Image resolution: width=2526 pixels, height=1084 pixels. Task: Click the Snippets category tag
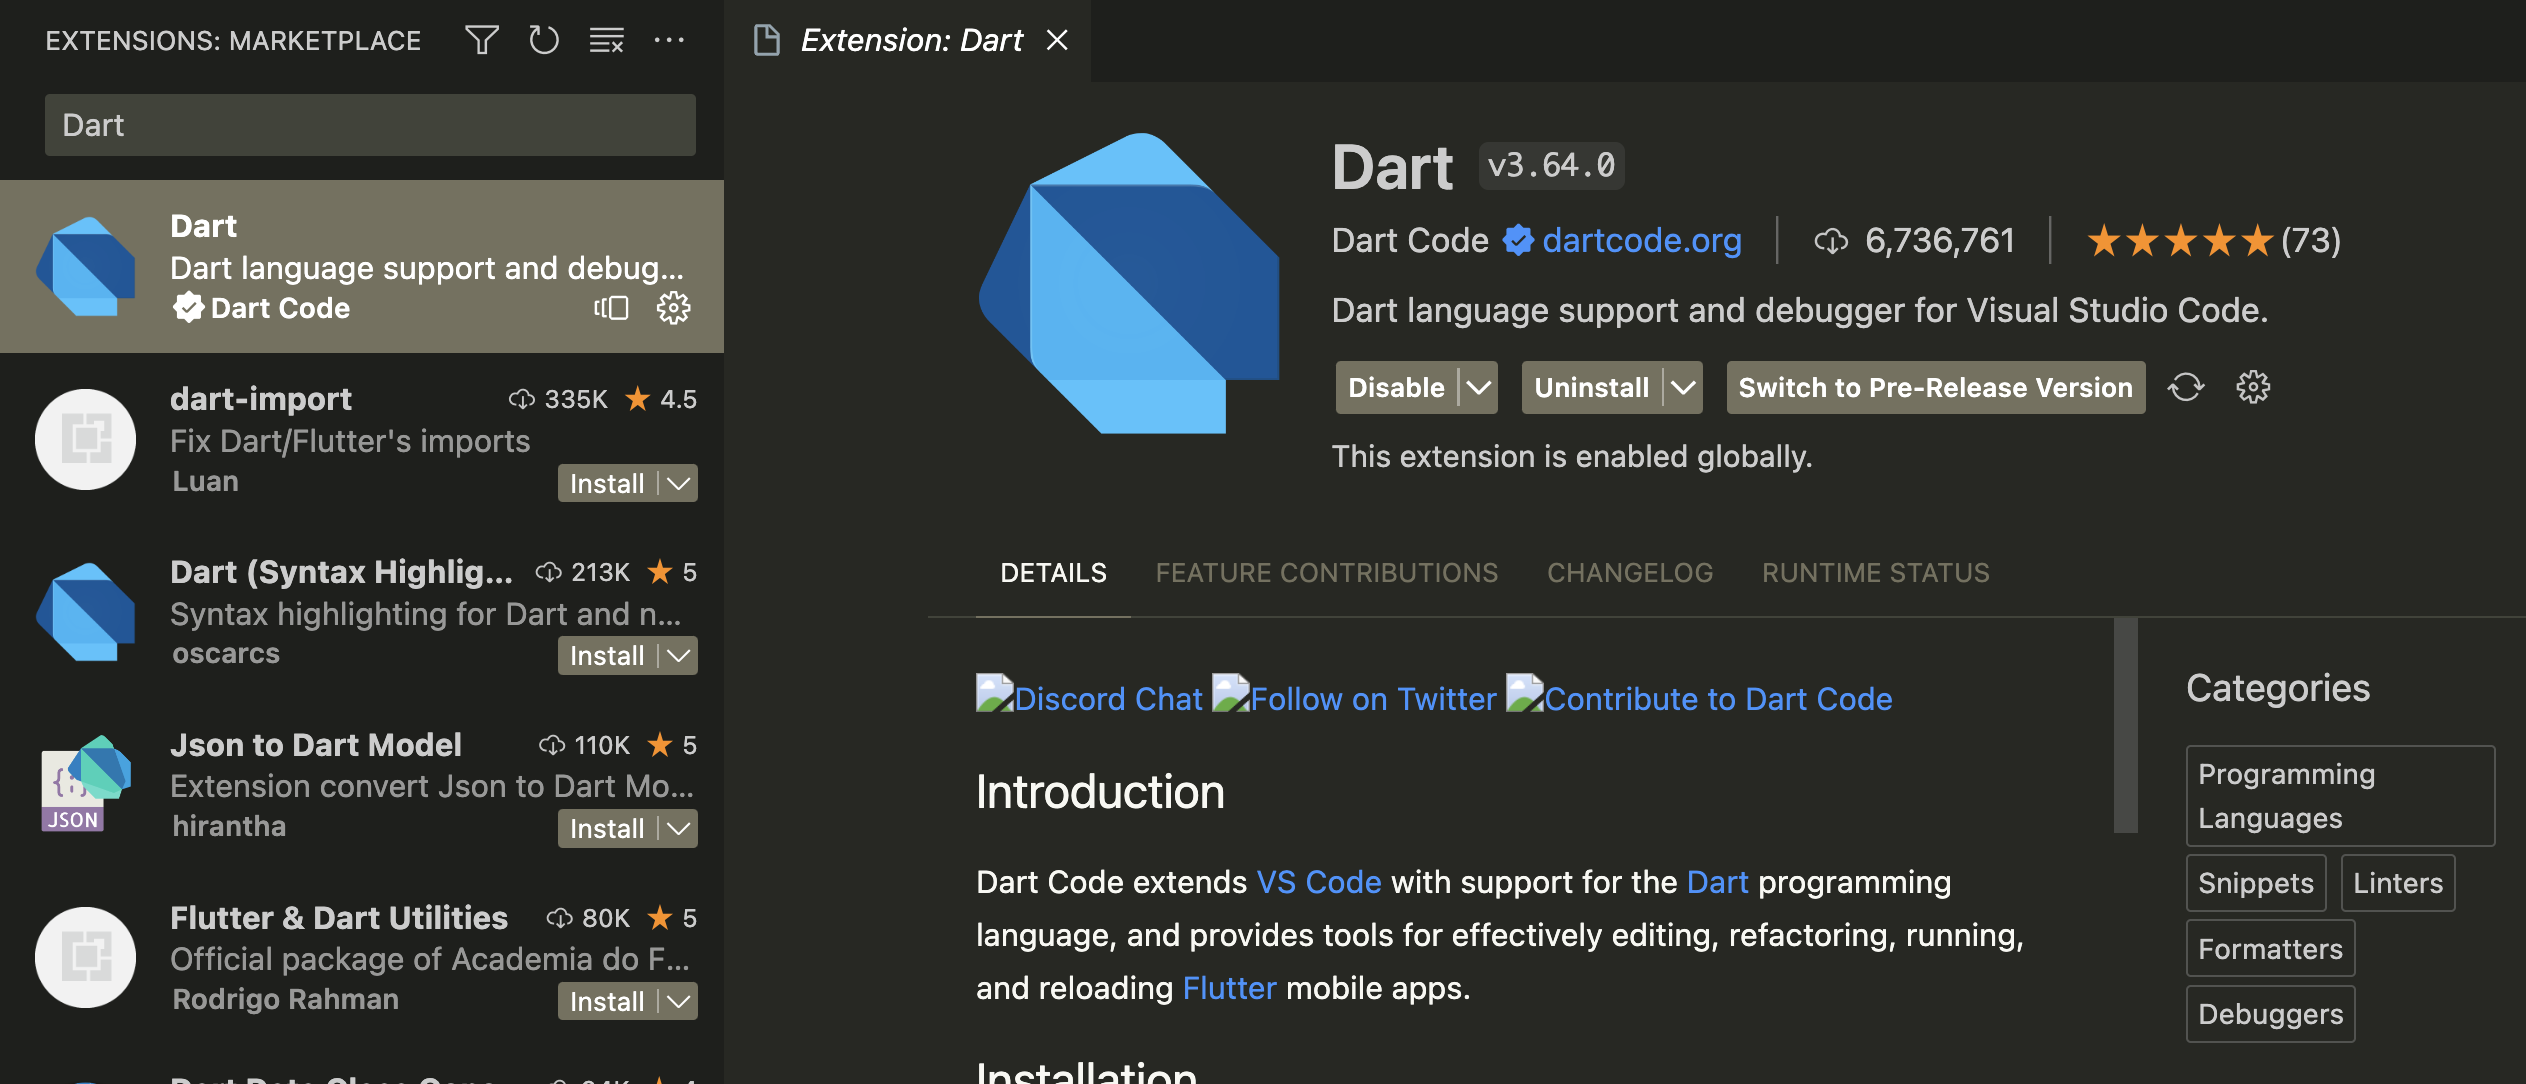click(x=2256, y=883)
